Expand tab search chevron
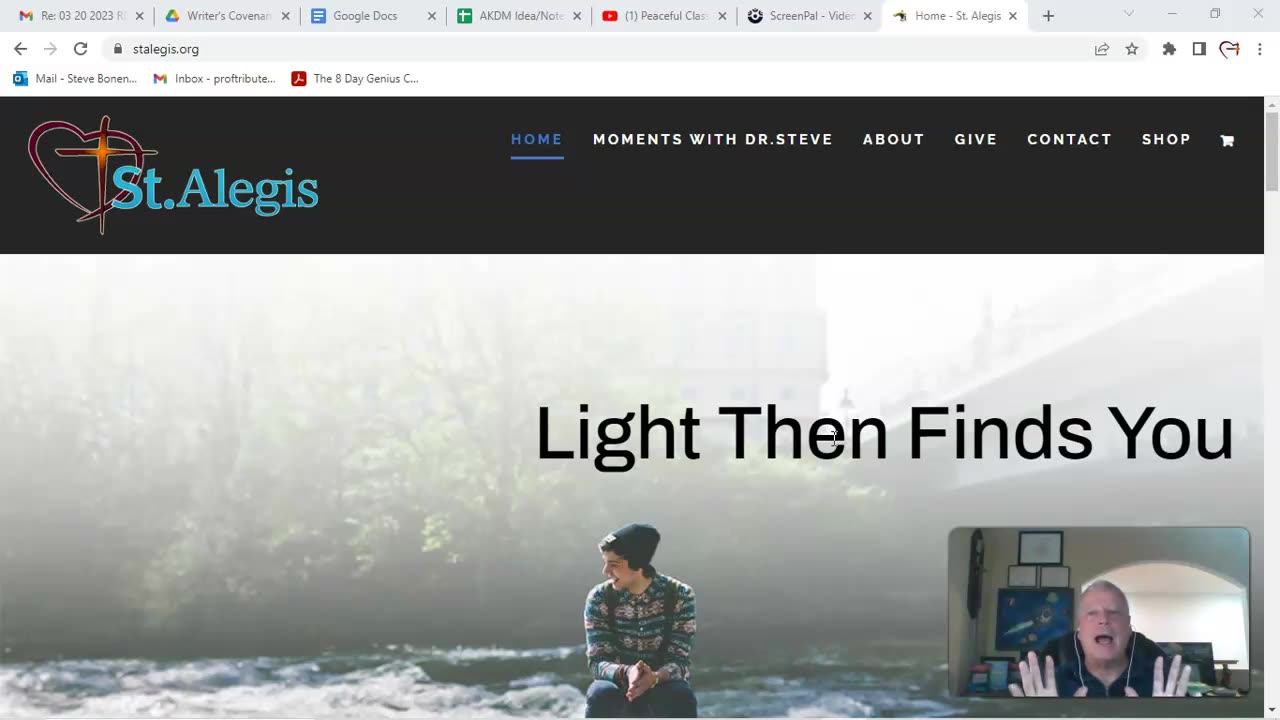This screenshot has width=1280, height=720. (x=1129, y=14)
